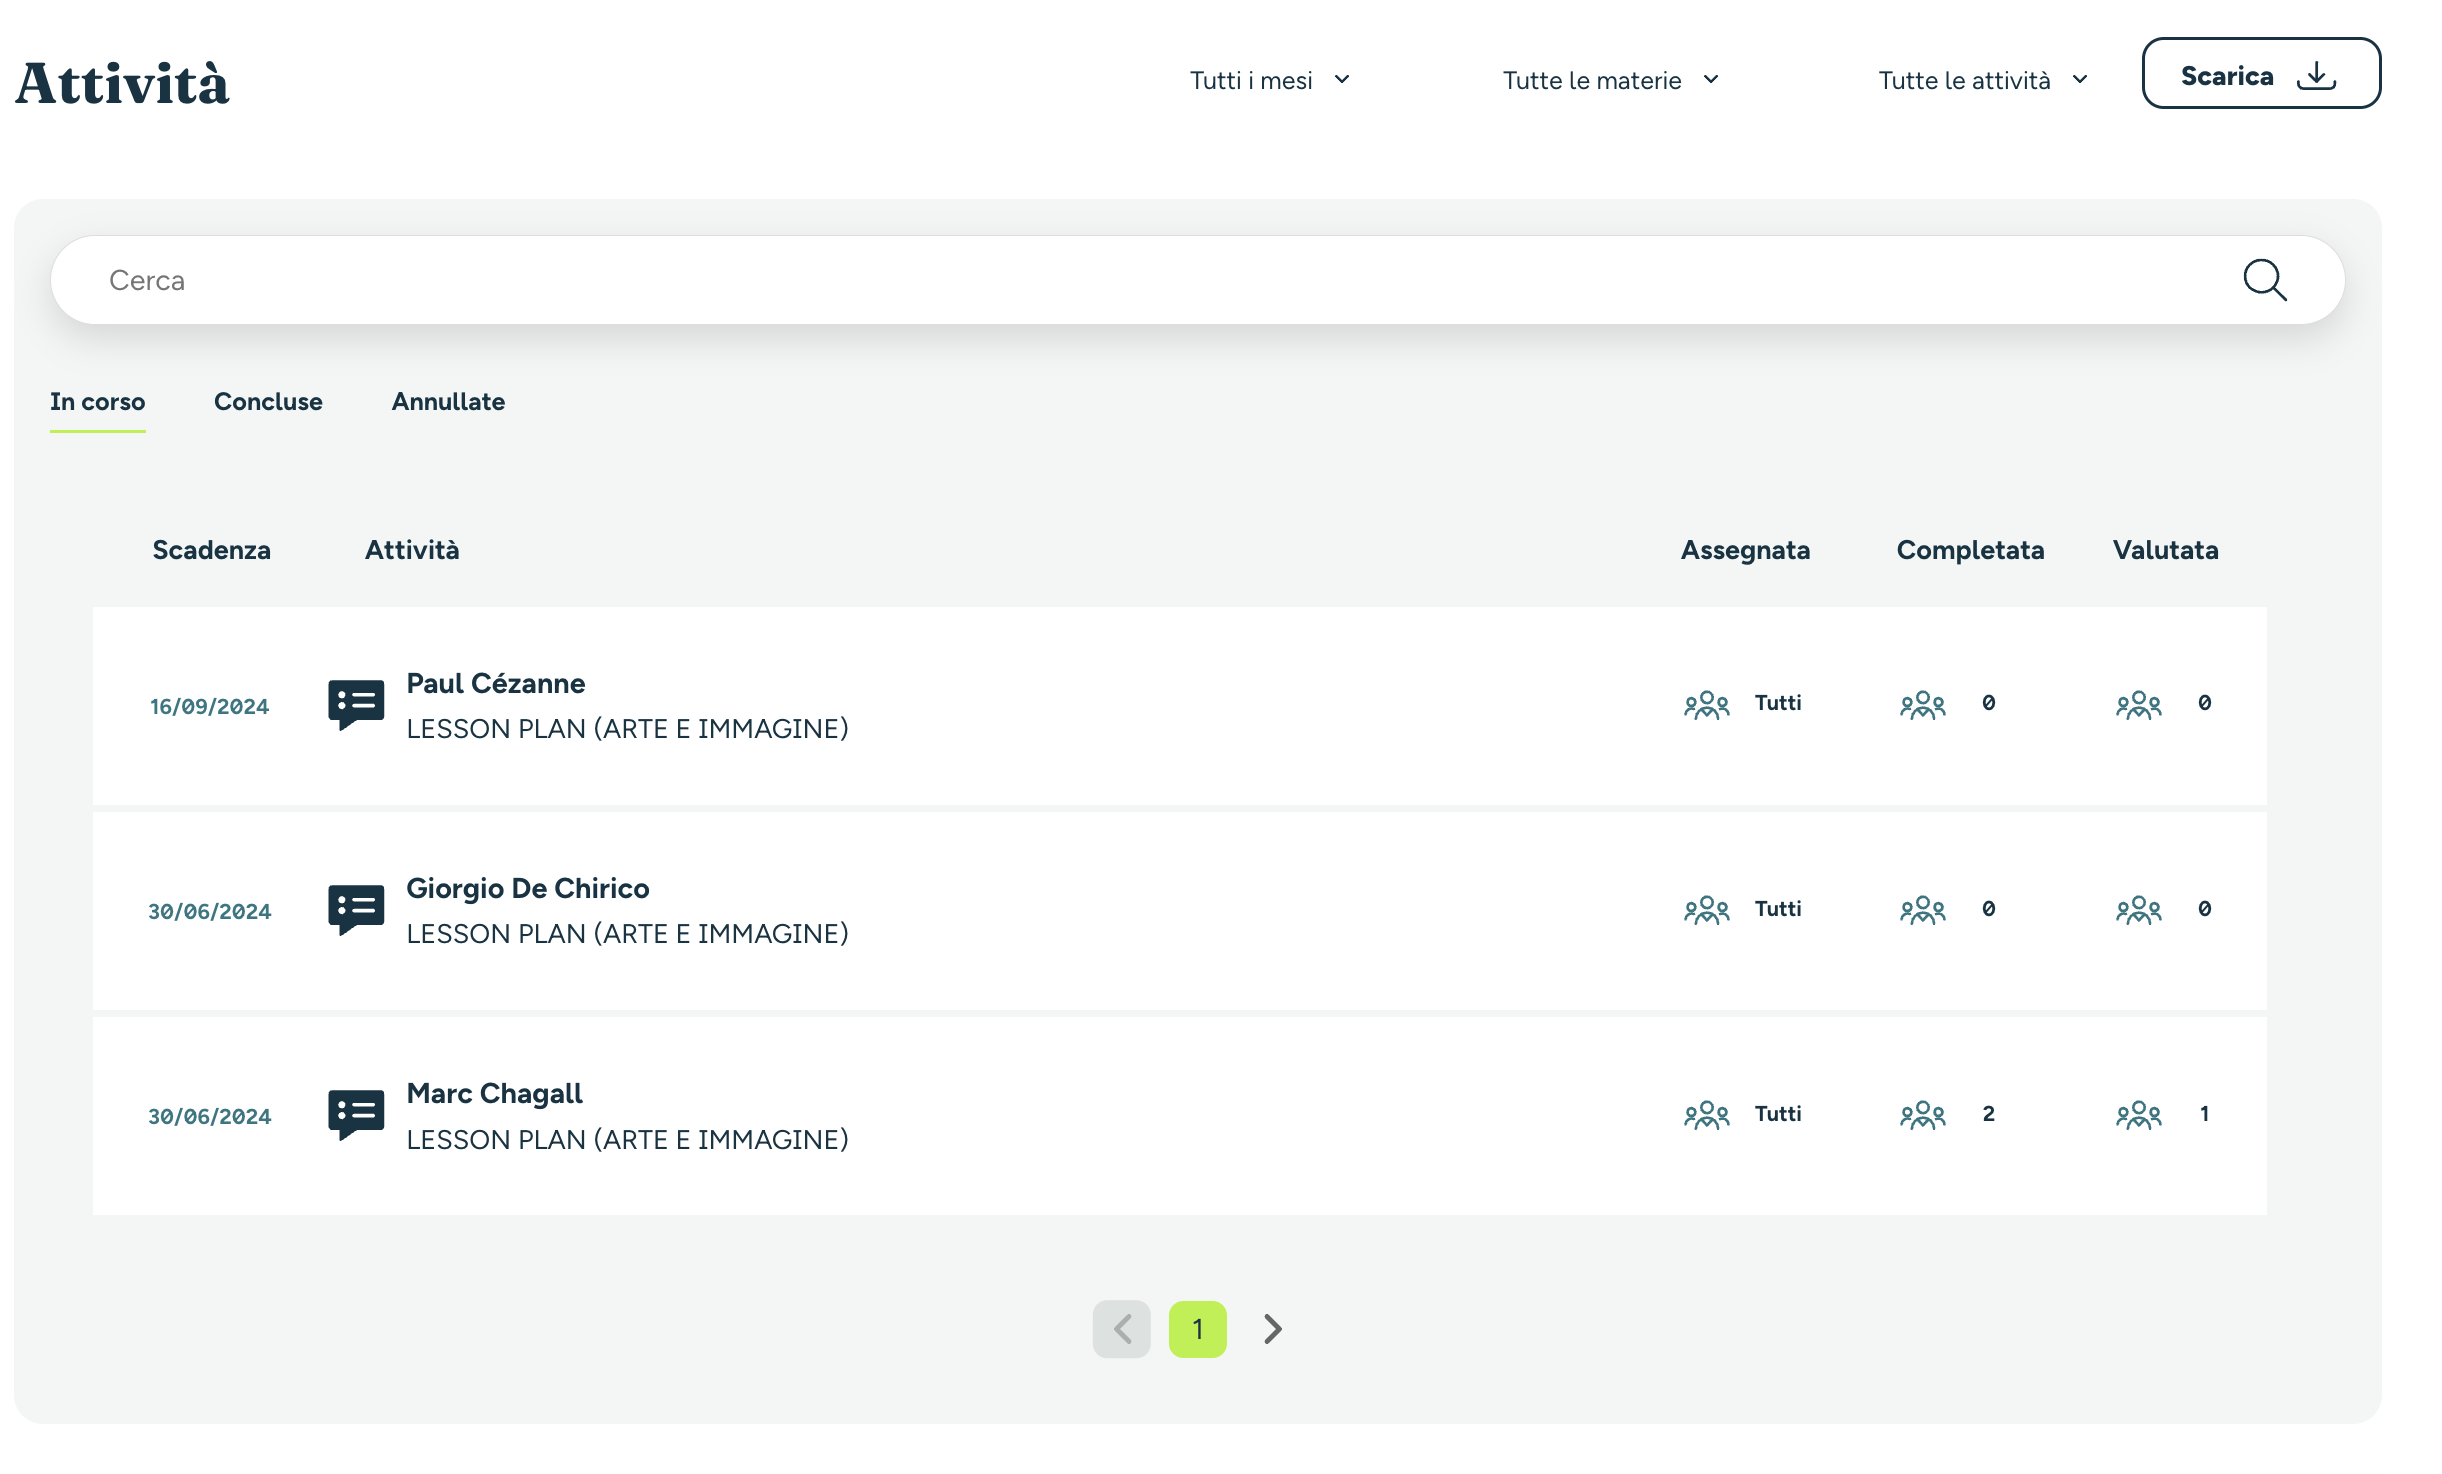Go to previous page with left arrow

(x=1122, y=1329)
